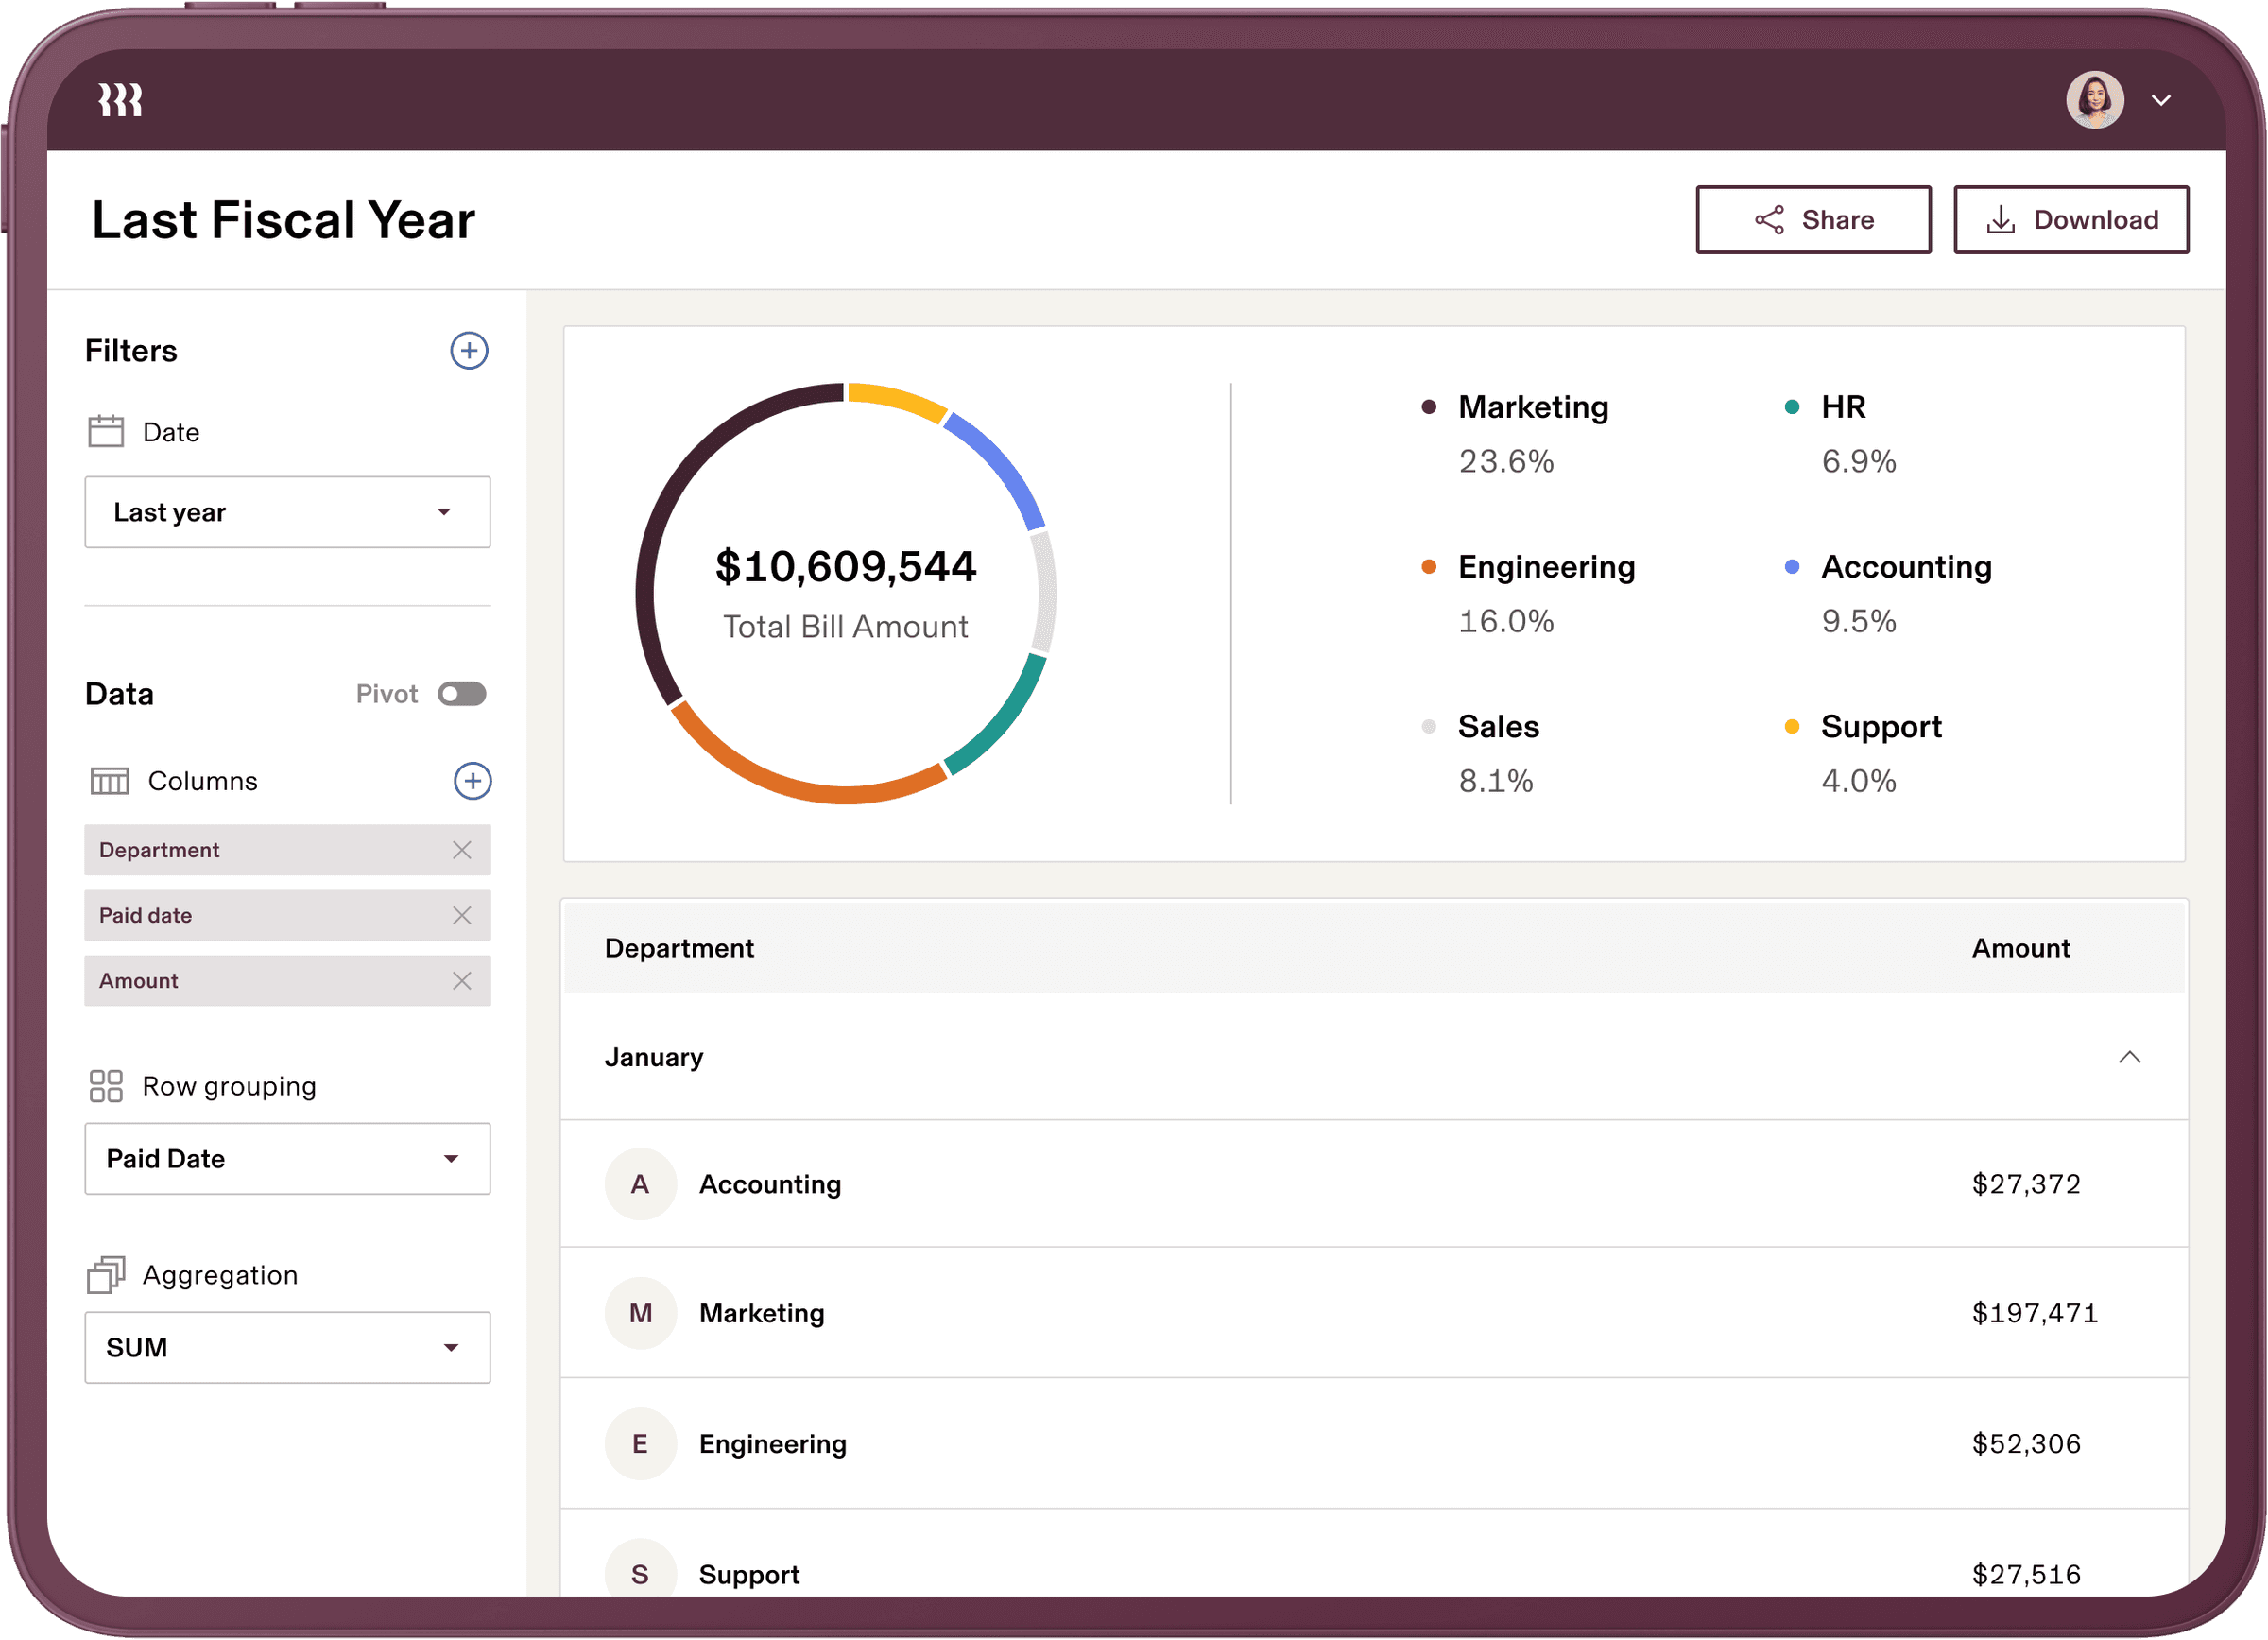The width and height of the screenshot is (2268, 1640).
Task: Collapse the January group
Action: coord(2129,1057)
